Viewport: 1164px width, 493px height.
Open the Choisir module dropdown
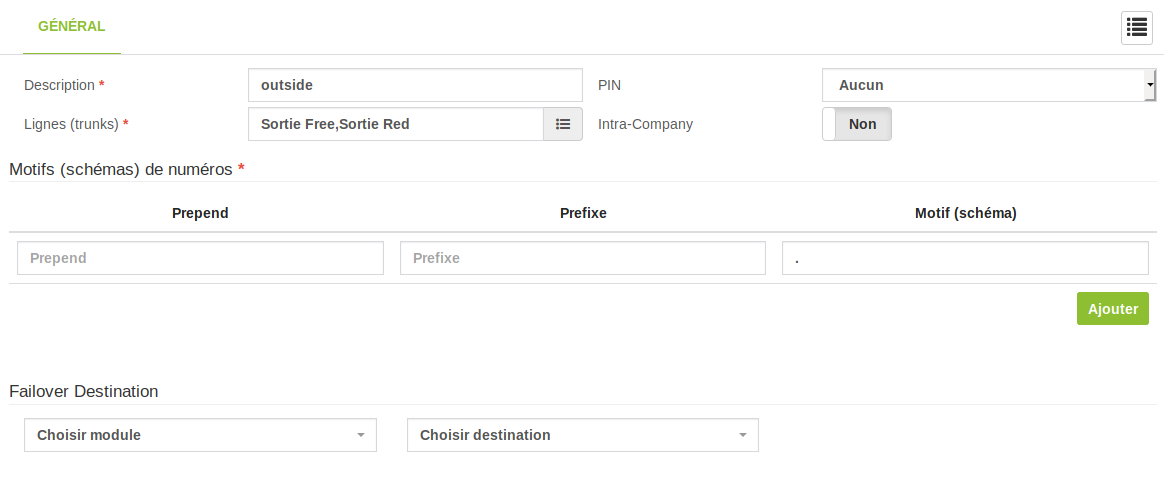pyautogui.click(x=200, y=435)
